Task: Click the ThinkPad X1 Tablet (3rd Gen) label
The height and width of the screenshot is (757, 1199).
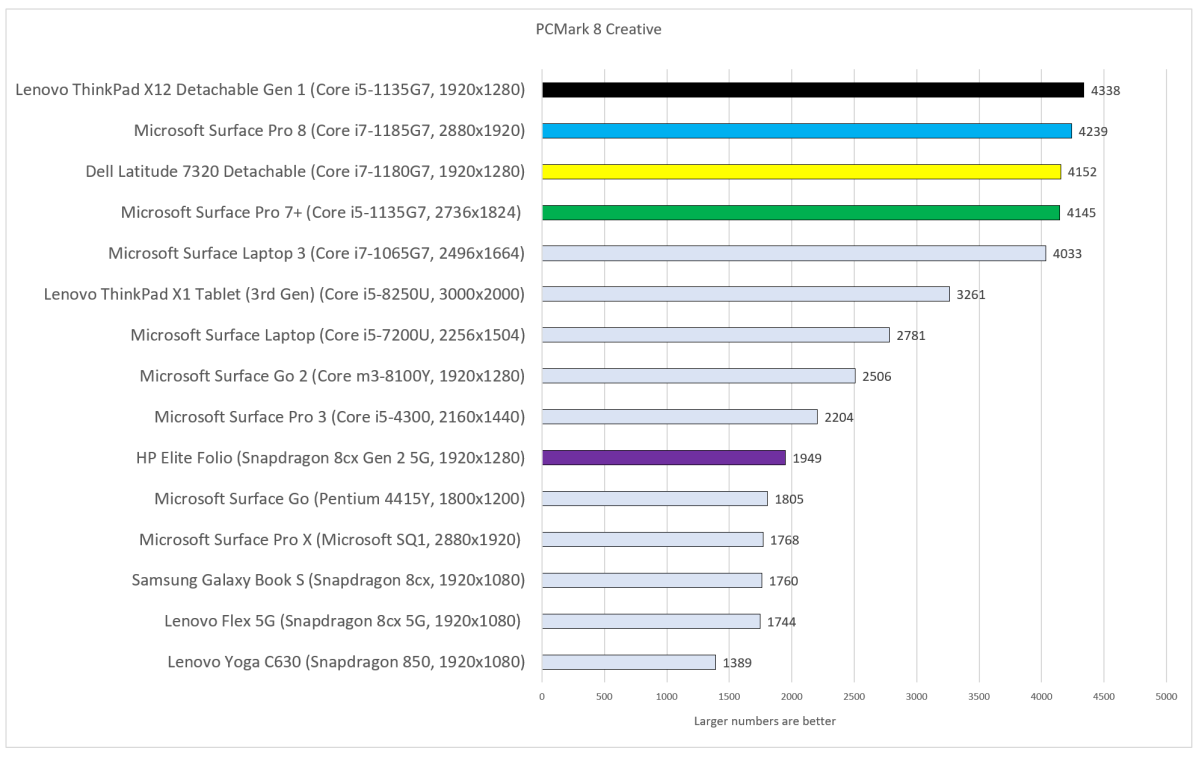Action: (x=284, y=294)
